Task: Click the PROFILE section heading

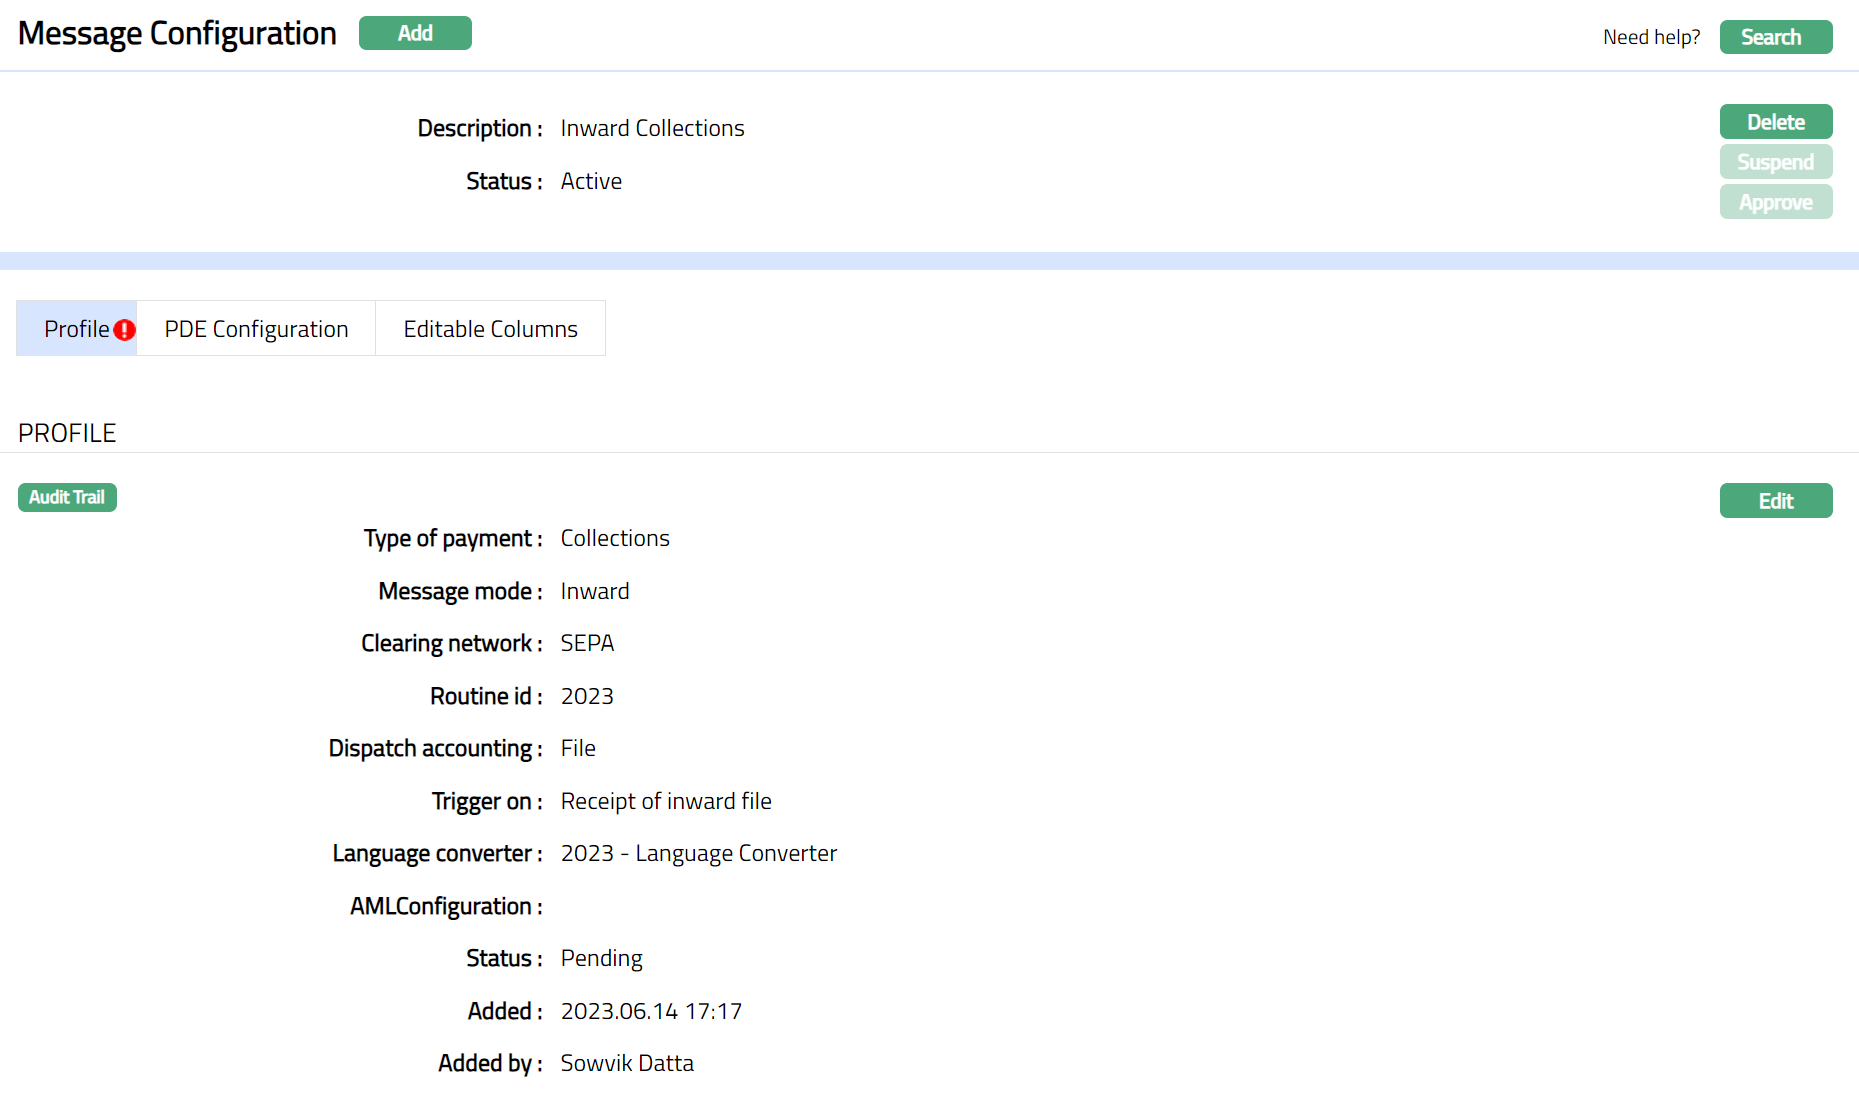Action: (67, 433)
